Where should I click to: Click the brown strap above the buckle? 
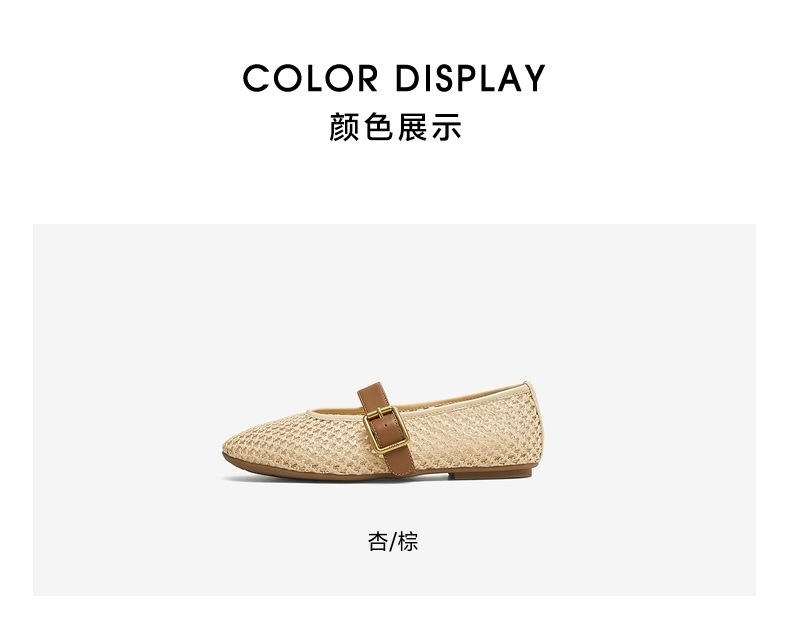tap(371, 398)
